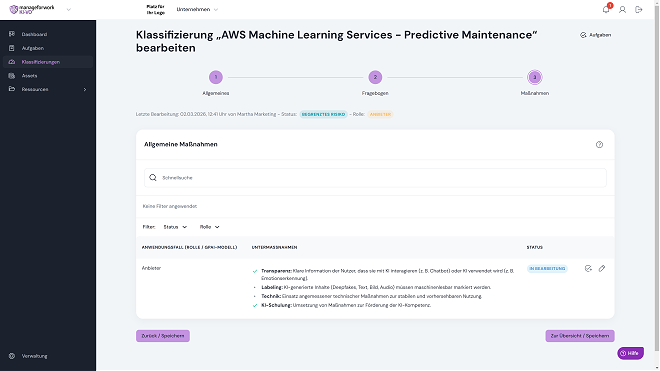Click the manageforwork logo
This screenshot has height=371, width=660.
pos(32,9)
